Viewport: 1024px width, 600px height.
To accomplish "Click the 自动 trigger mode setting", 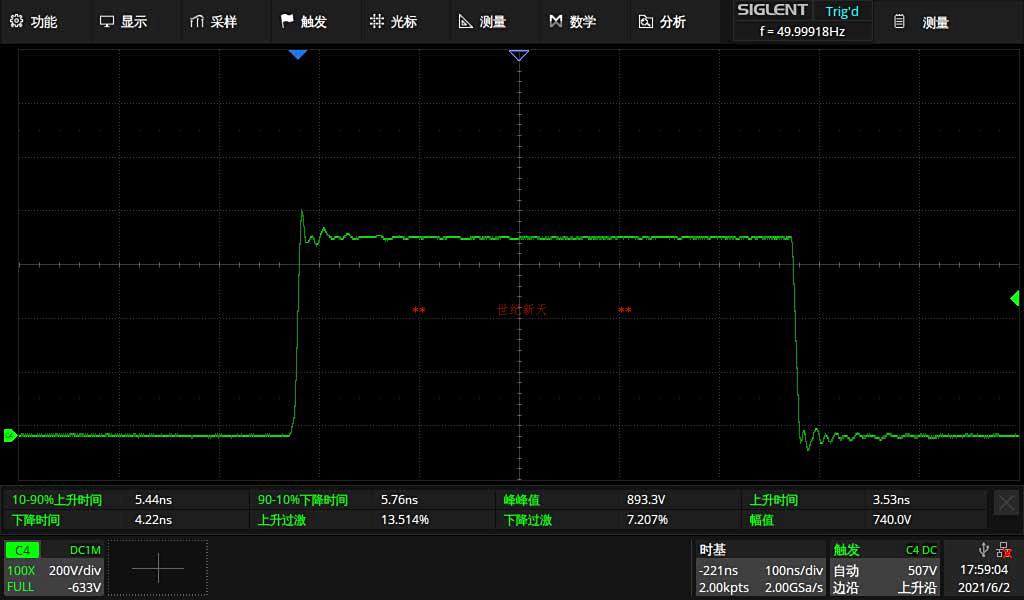I will pos(846,571).
